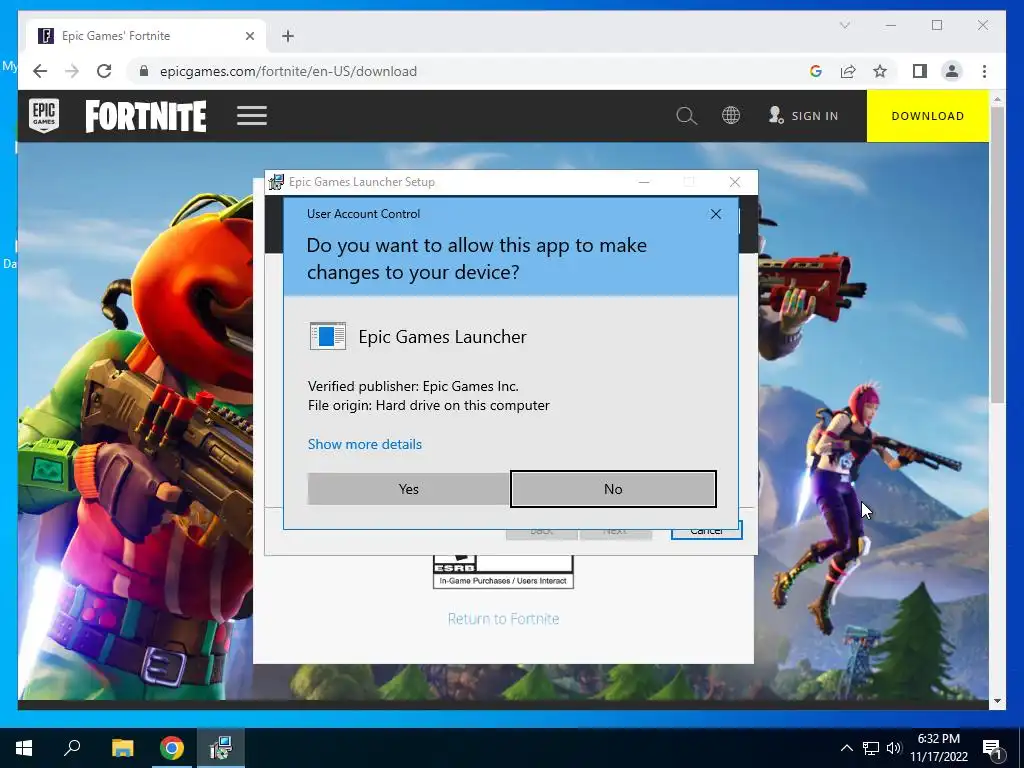The image size is (1024, 768).
Task: Click the share page icon
Action: coord(848,71)
